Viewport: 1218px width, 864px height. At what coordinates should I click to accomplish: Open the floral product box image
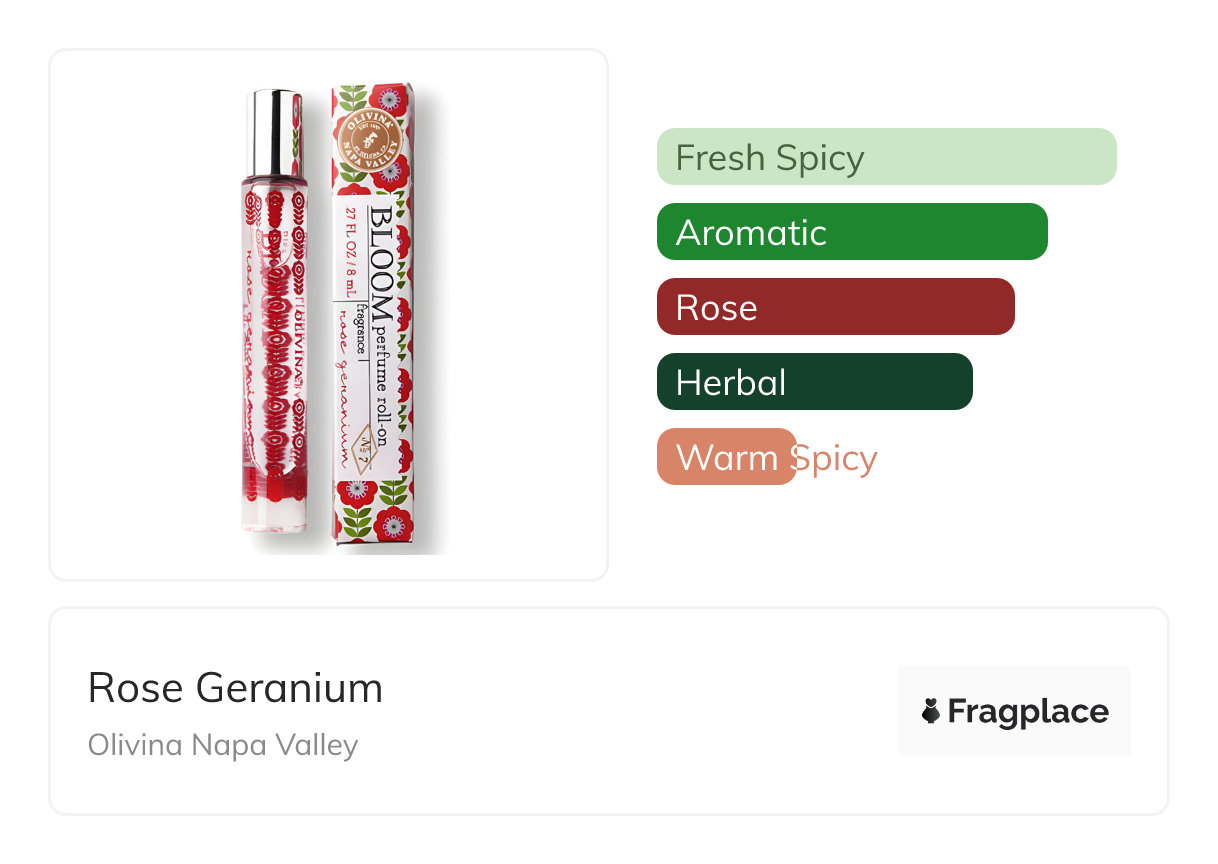pos(372,320)
